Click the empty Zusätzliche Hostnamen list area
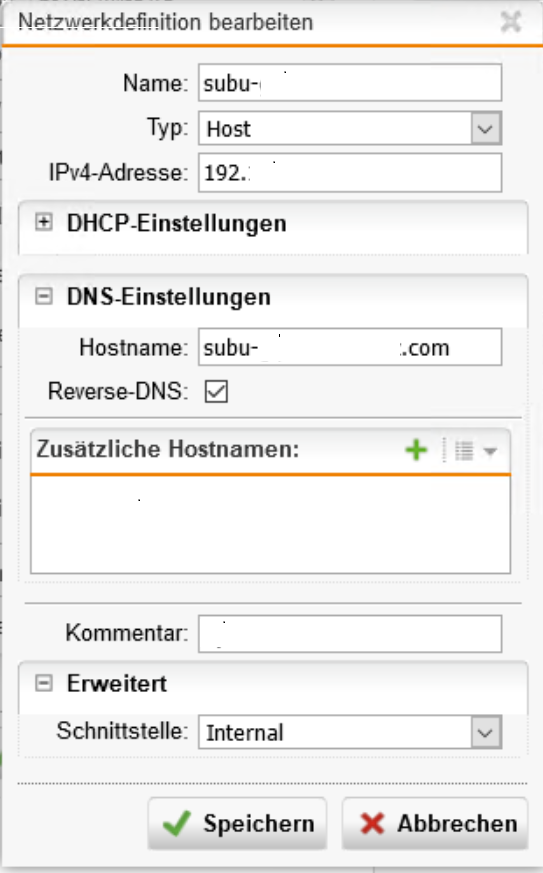Screen dimensions: 543x873 tap(271, 524)
